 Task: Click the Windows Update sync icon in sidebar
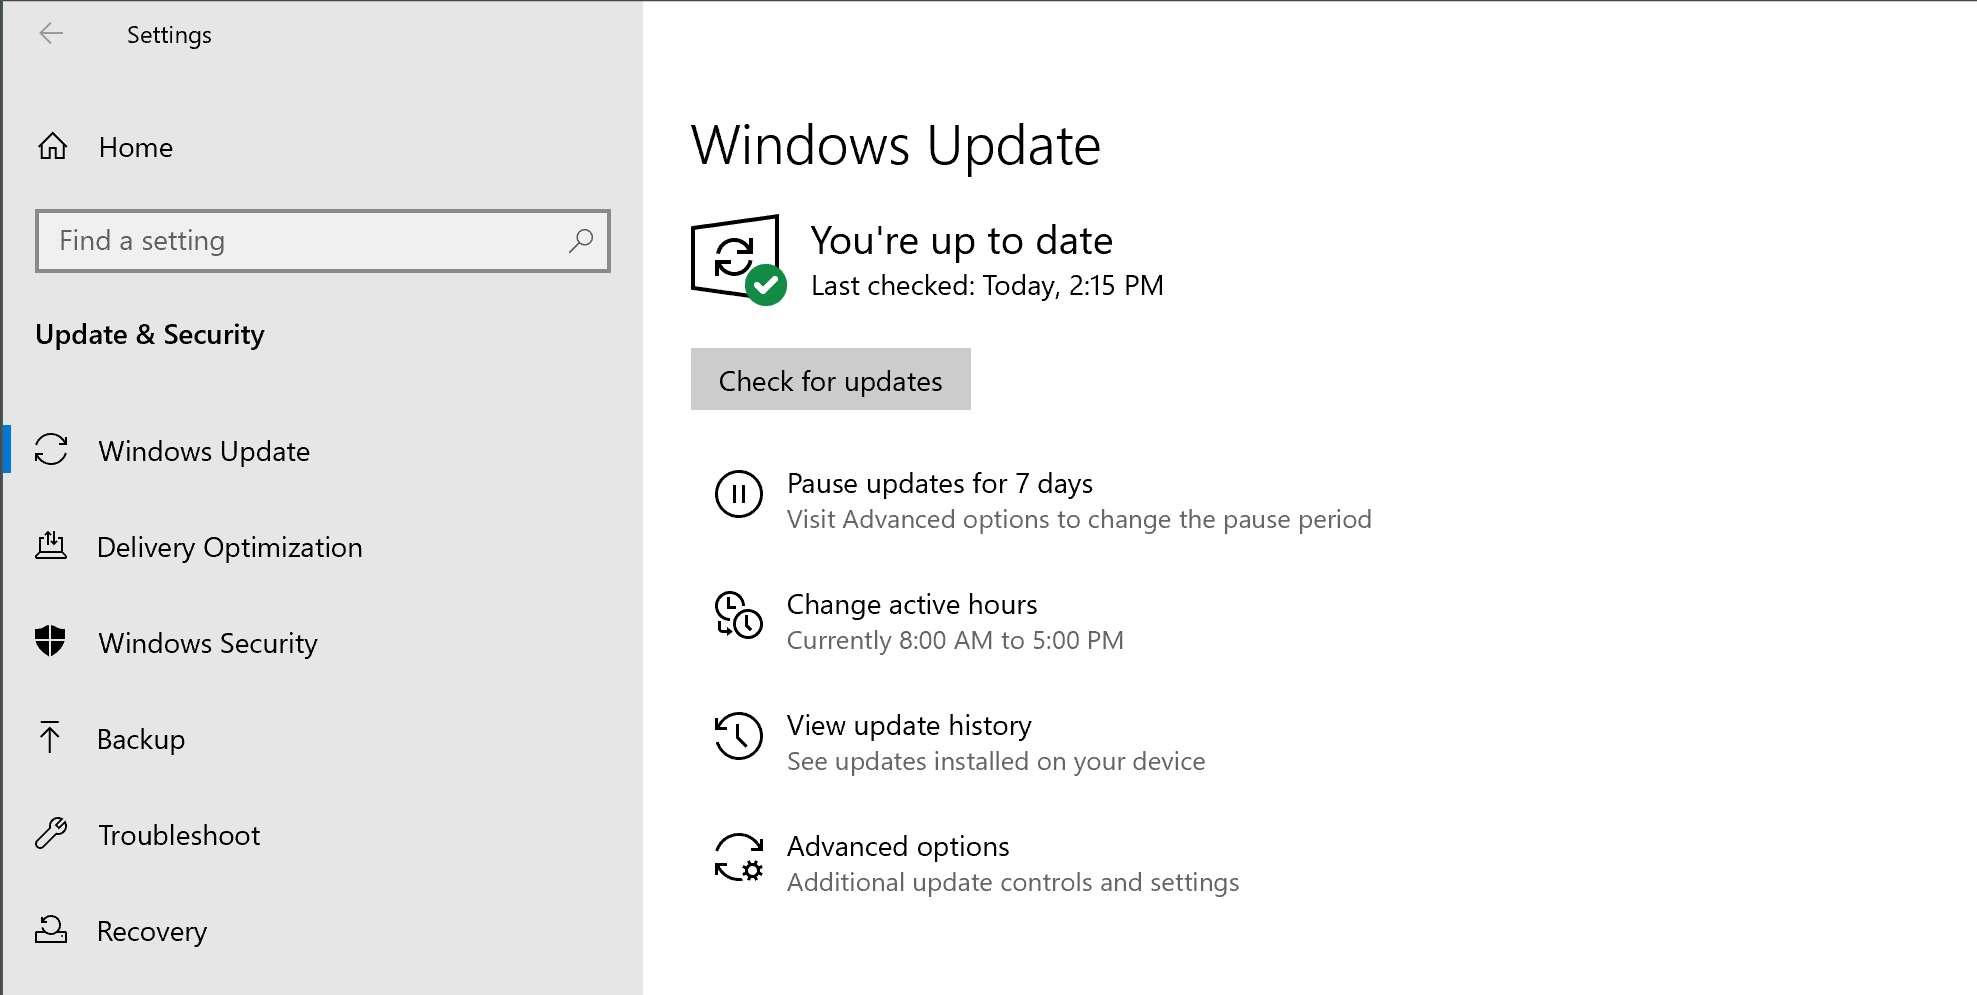[51, 450]
